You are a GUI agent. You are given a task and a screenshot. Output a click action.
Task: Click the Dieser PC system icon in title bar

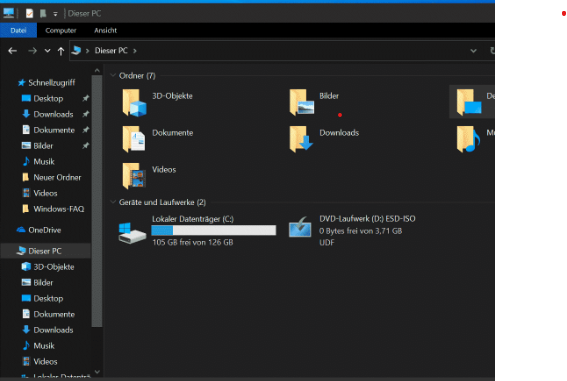[8, 13]
